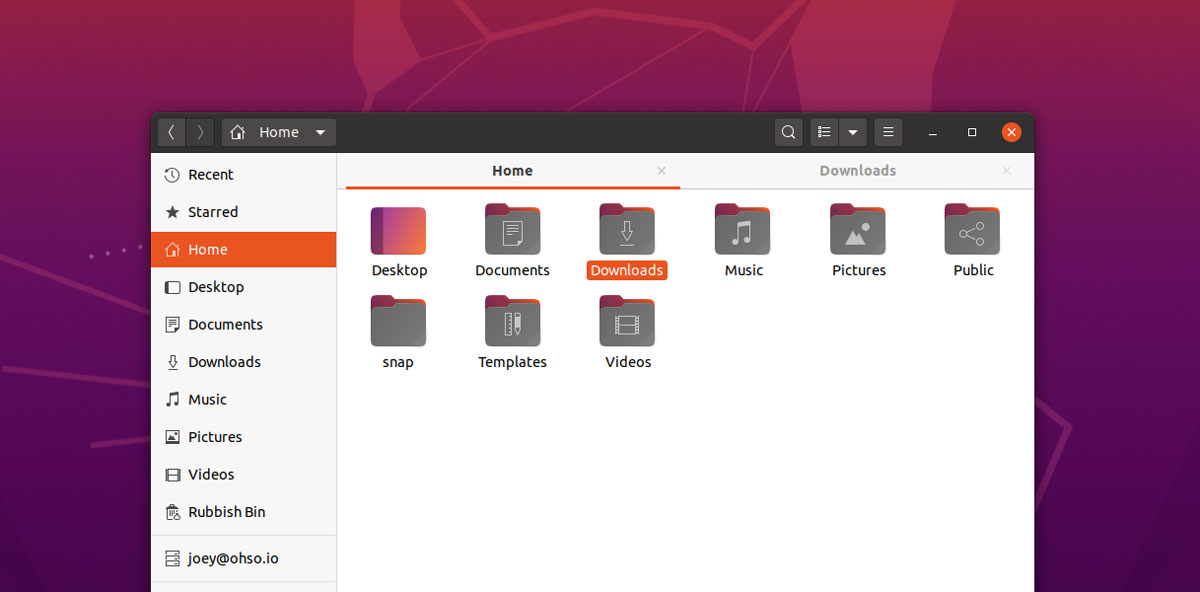Open the hamburger menu

(888, 131)
